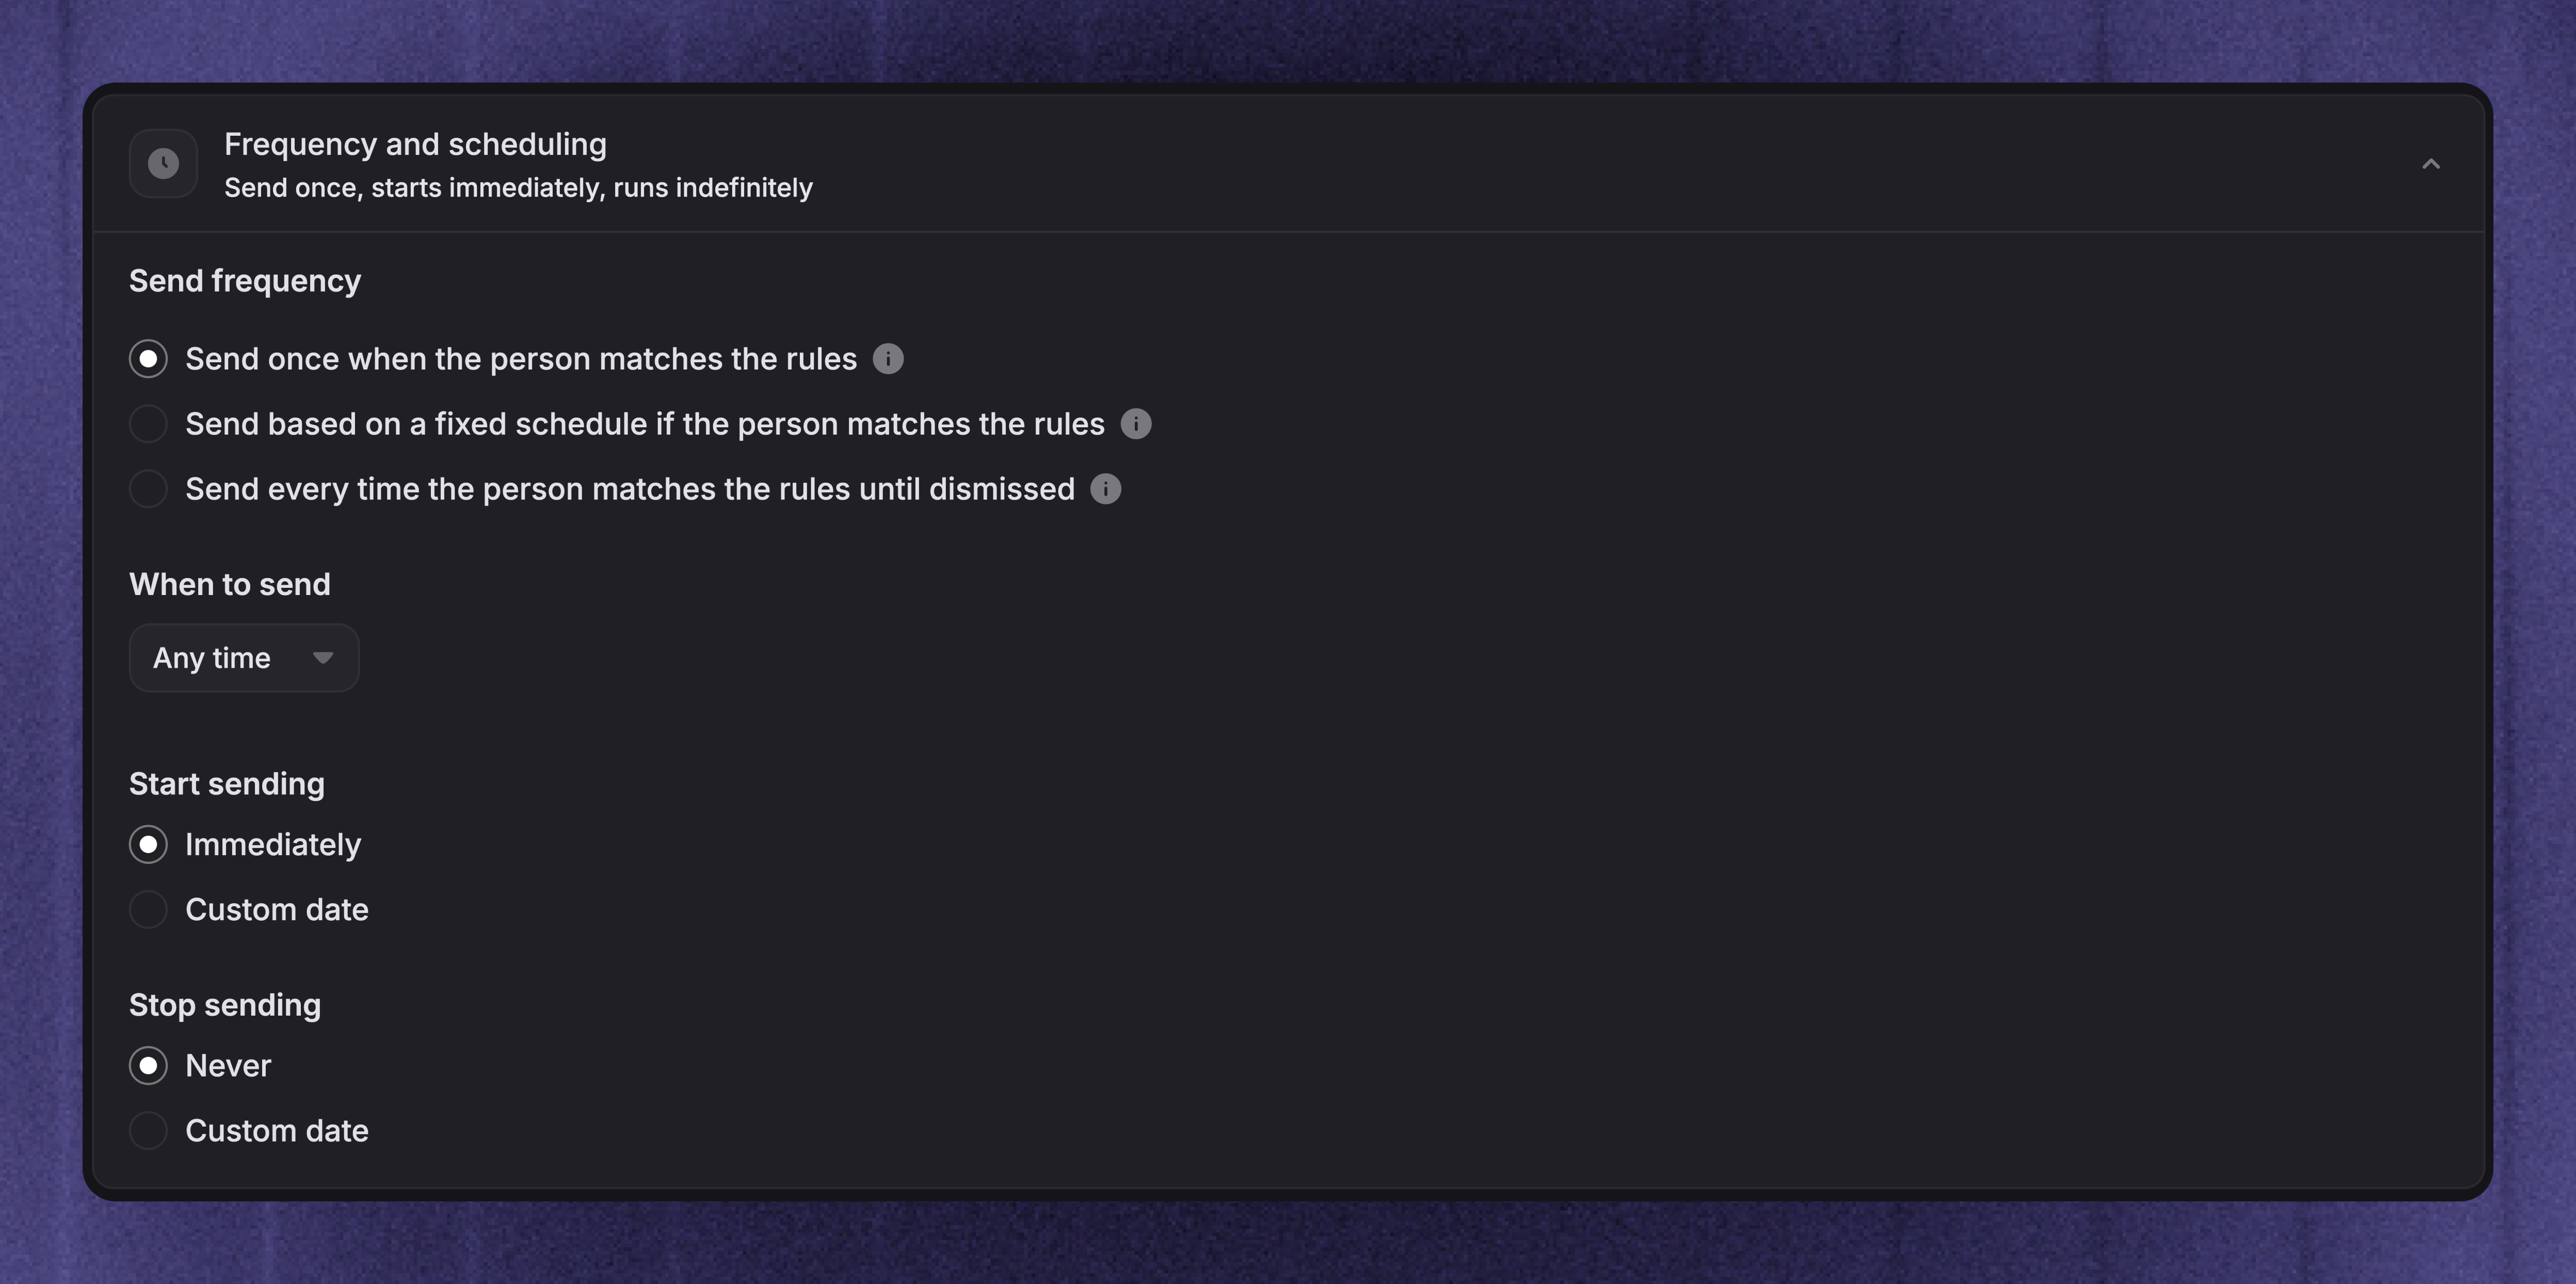Click info icon beside fixed schedule option
2576x1284 pixels.
tap(1136, 424)
